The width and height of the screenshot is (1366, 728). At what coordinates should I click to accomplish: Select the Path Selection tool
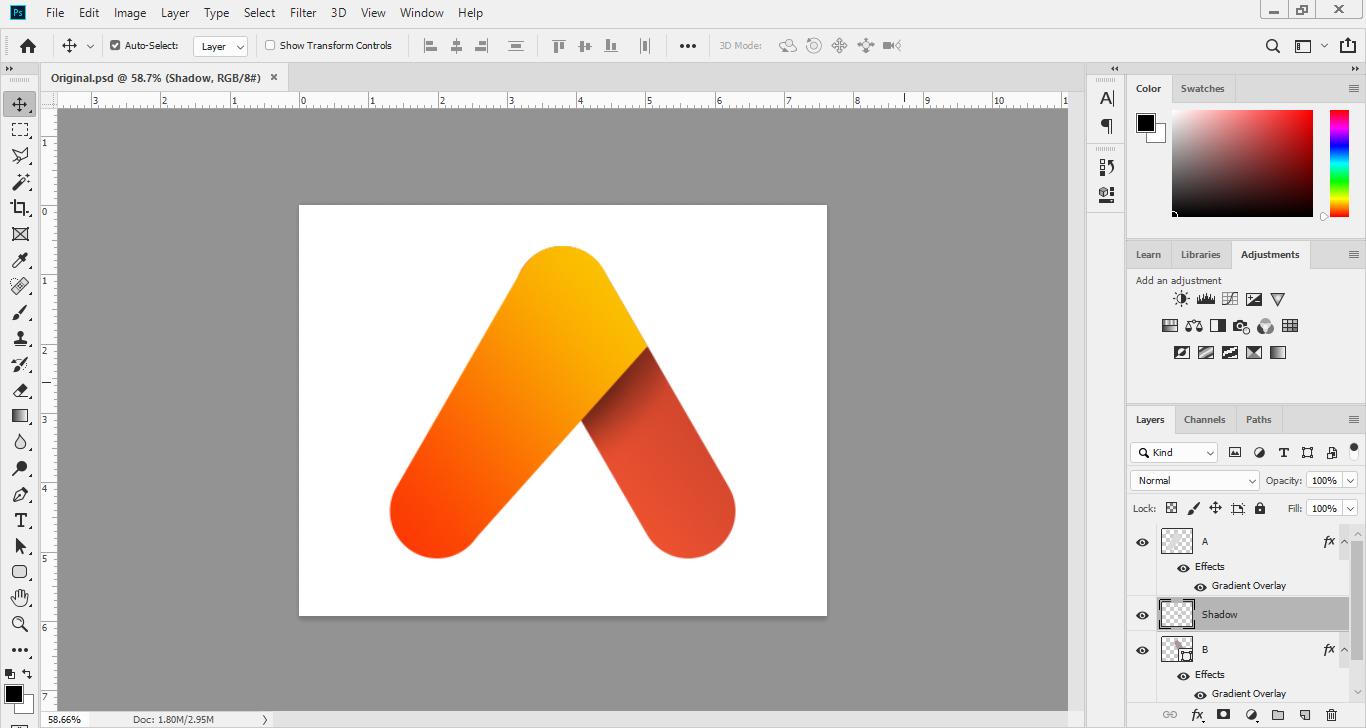click(19, 546)
